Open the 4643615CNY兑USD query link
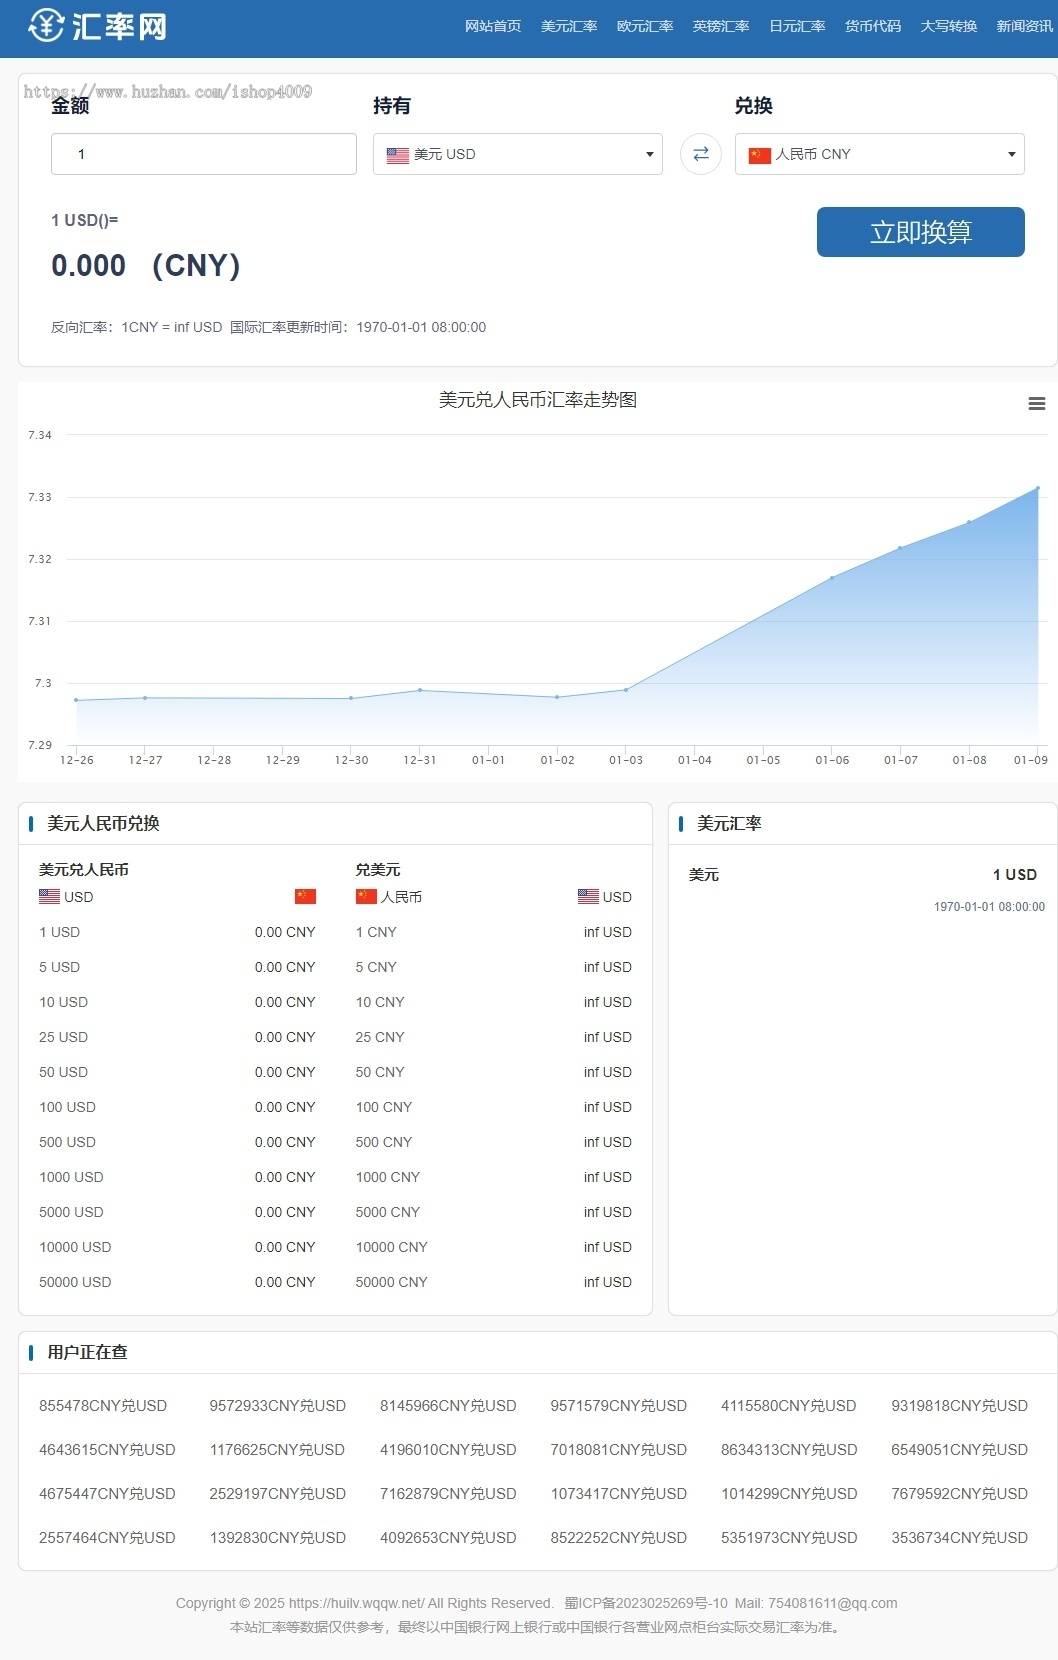The width and height of the screenshot is (1058, 1660). click(107, 1450)
